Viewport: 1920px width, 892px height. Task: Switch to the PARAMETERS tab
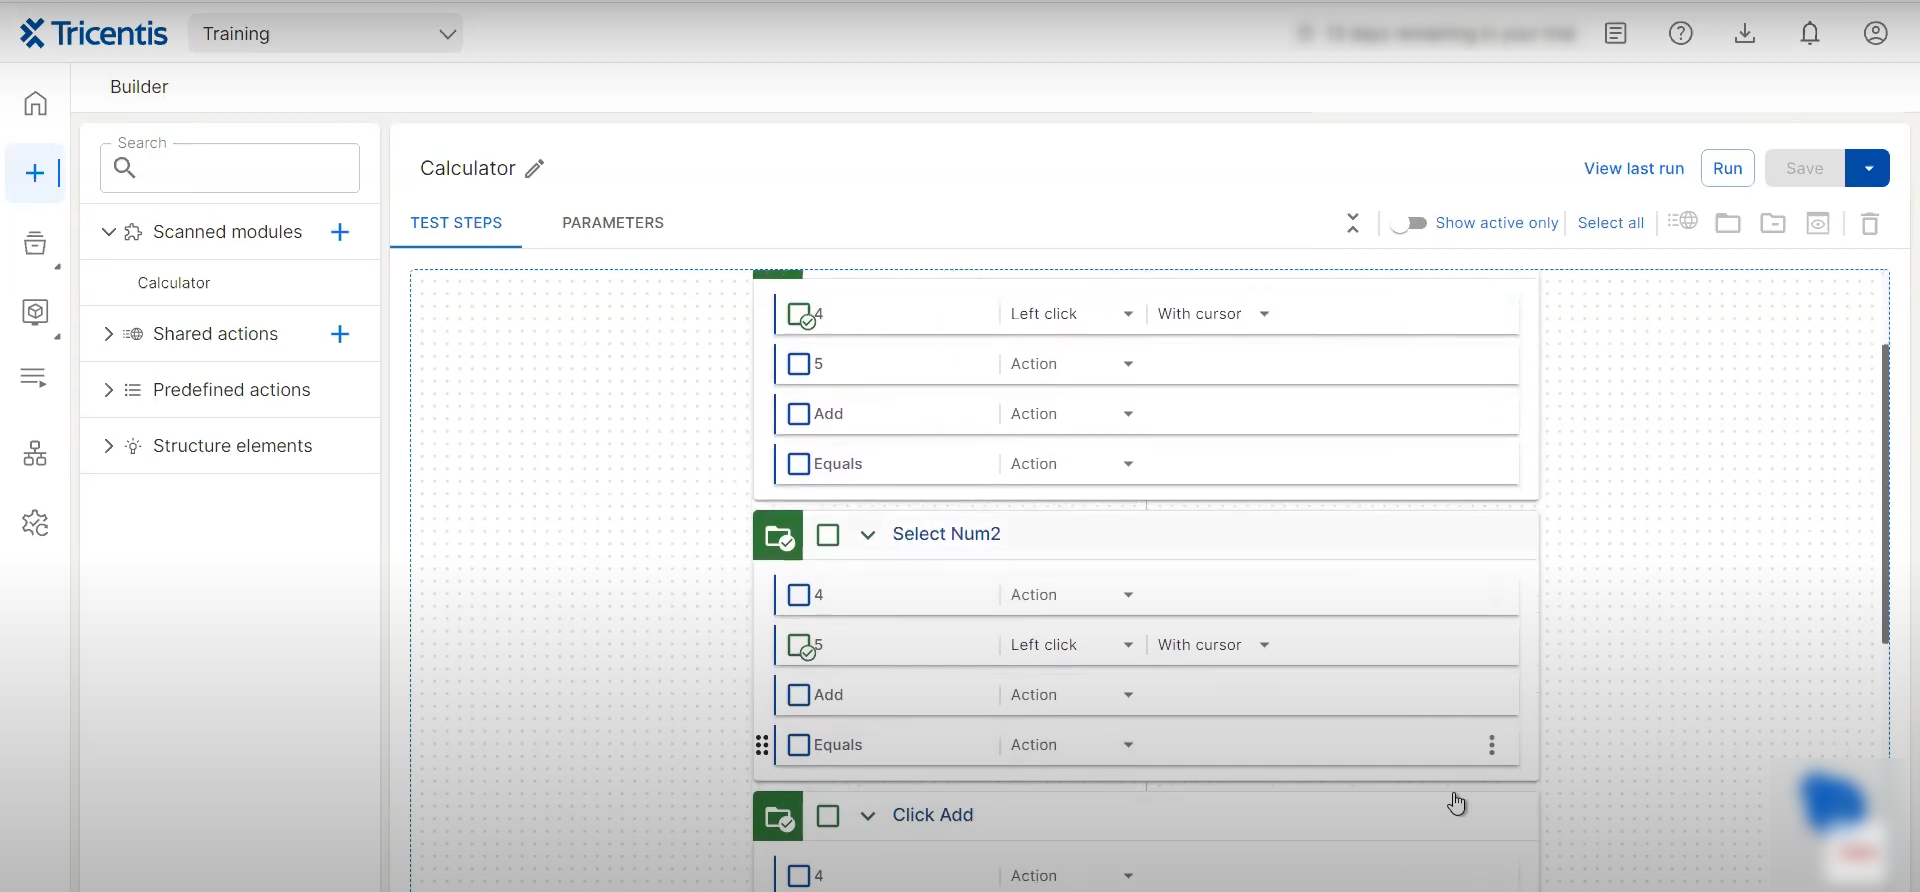point(613,223)
